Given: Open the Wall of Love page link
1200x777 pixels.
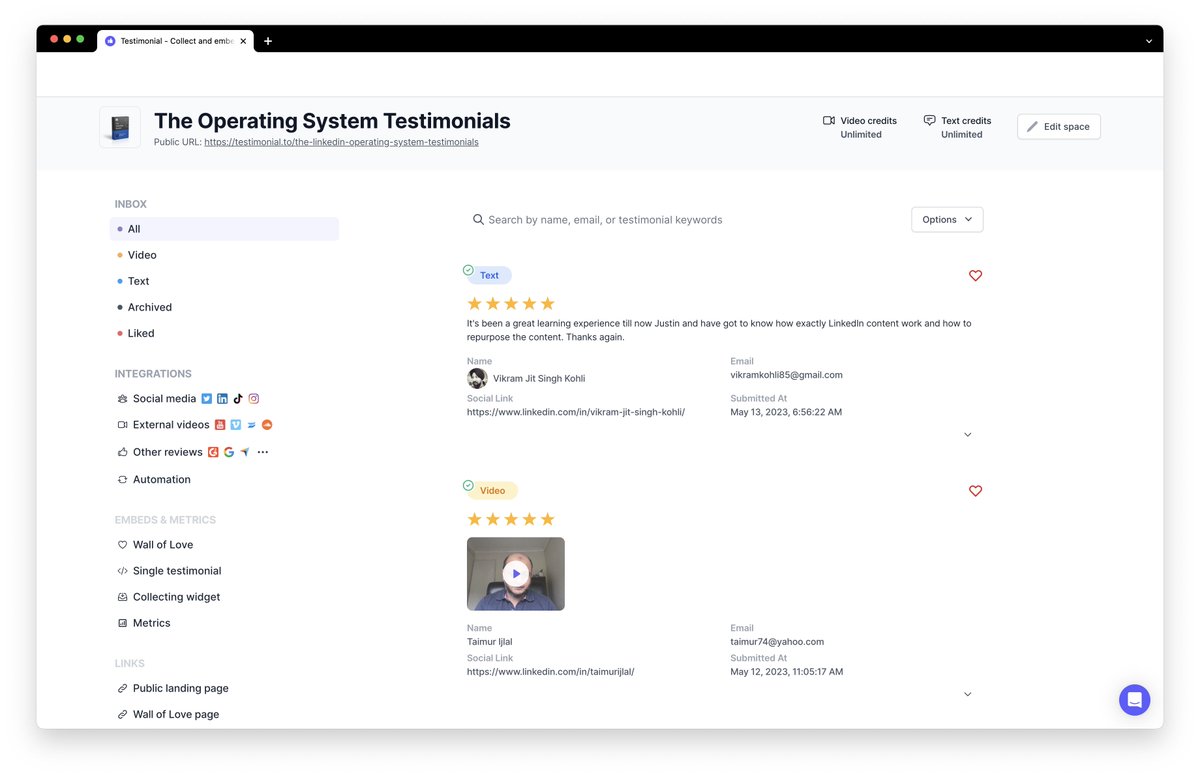Looking at the screenshot, I should 176,714.
